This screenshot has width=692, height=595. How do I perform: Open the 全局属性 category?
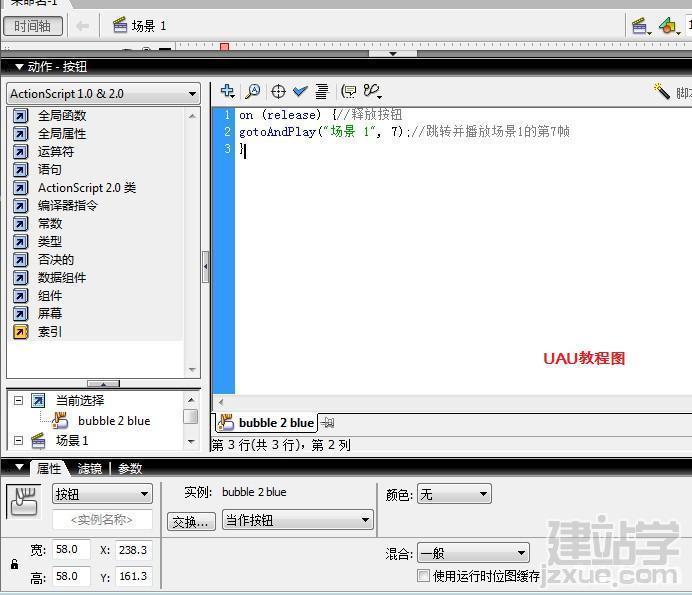(62, 134)
